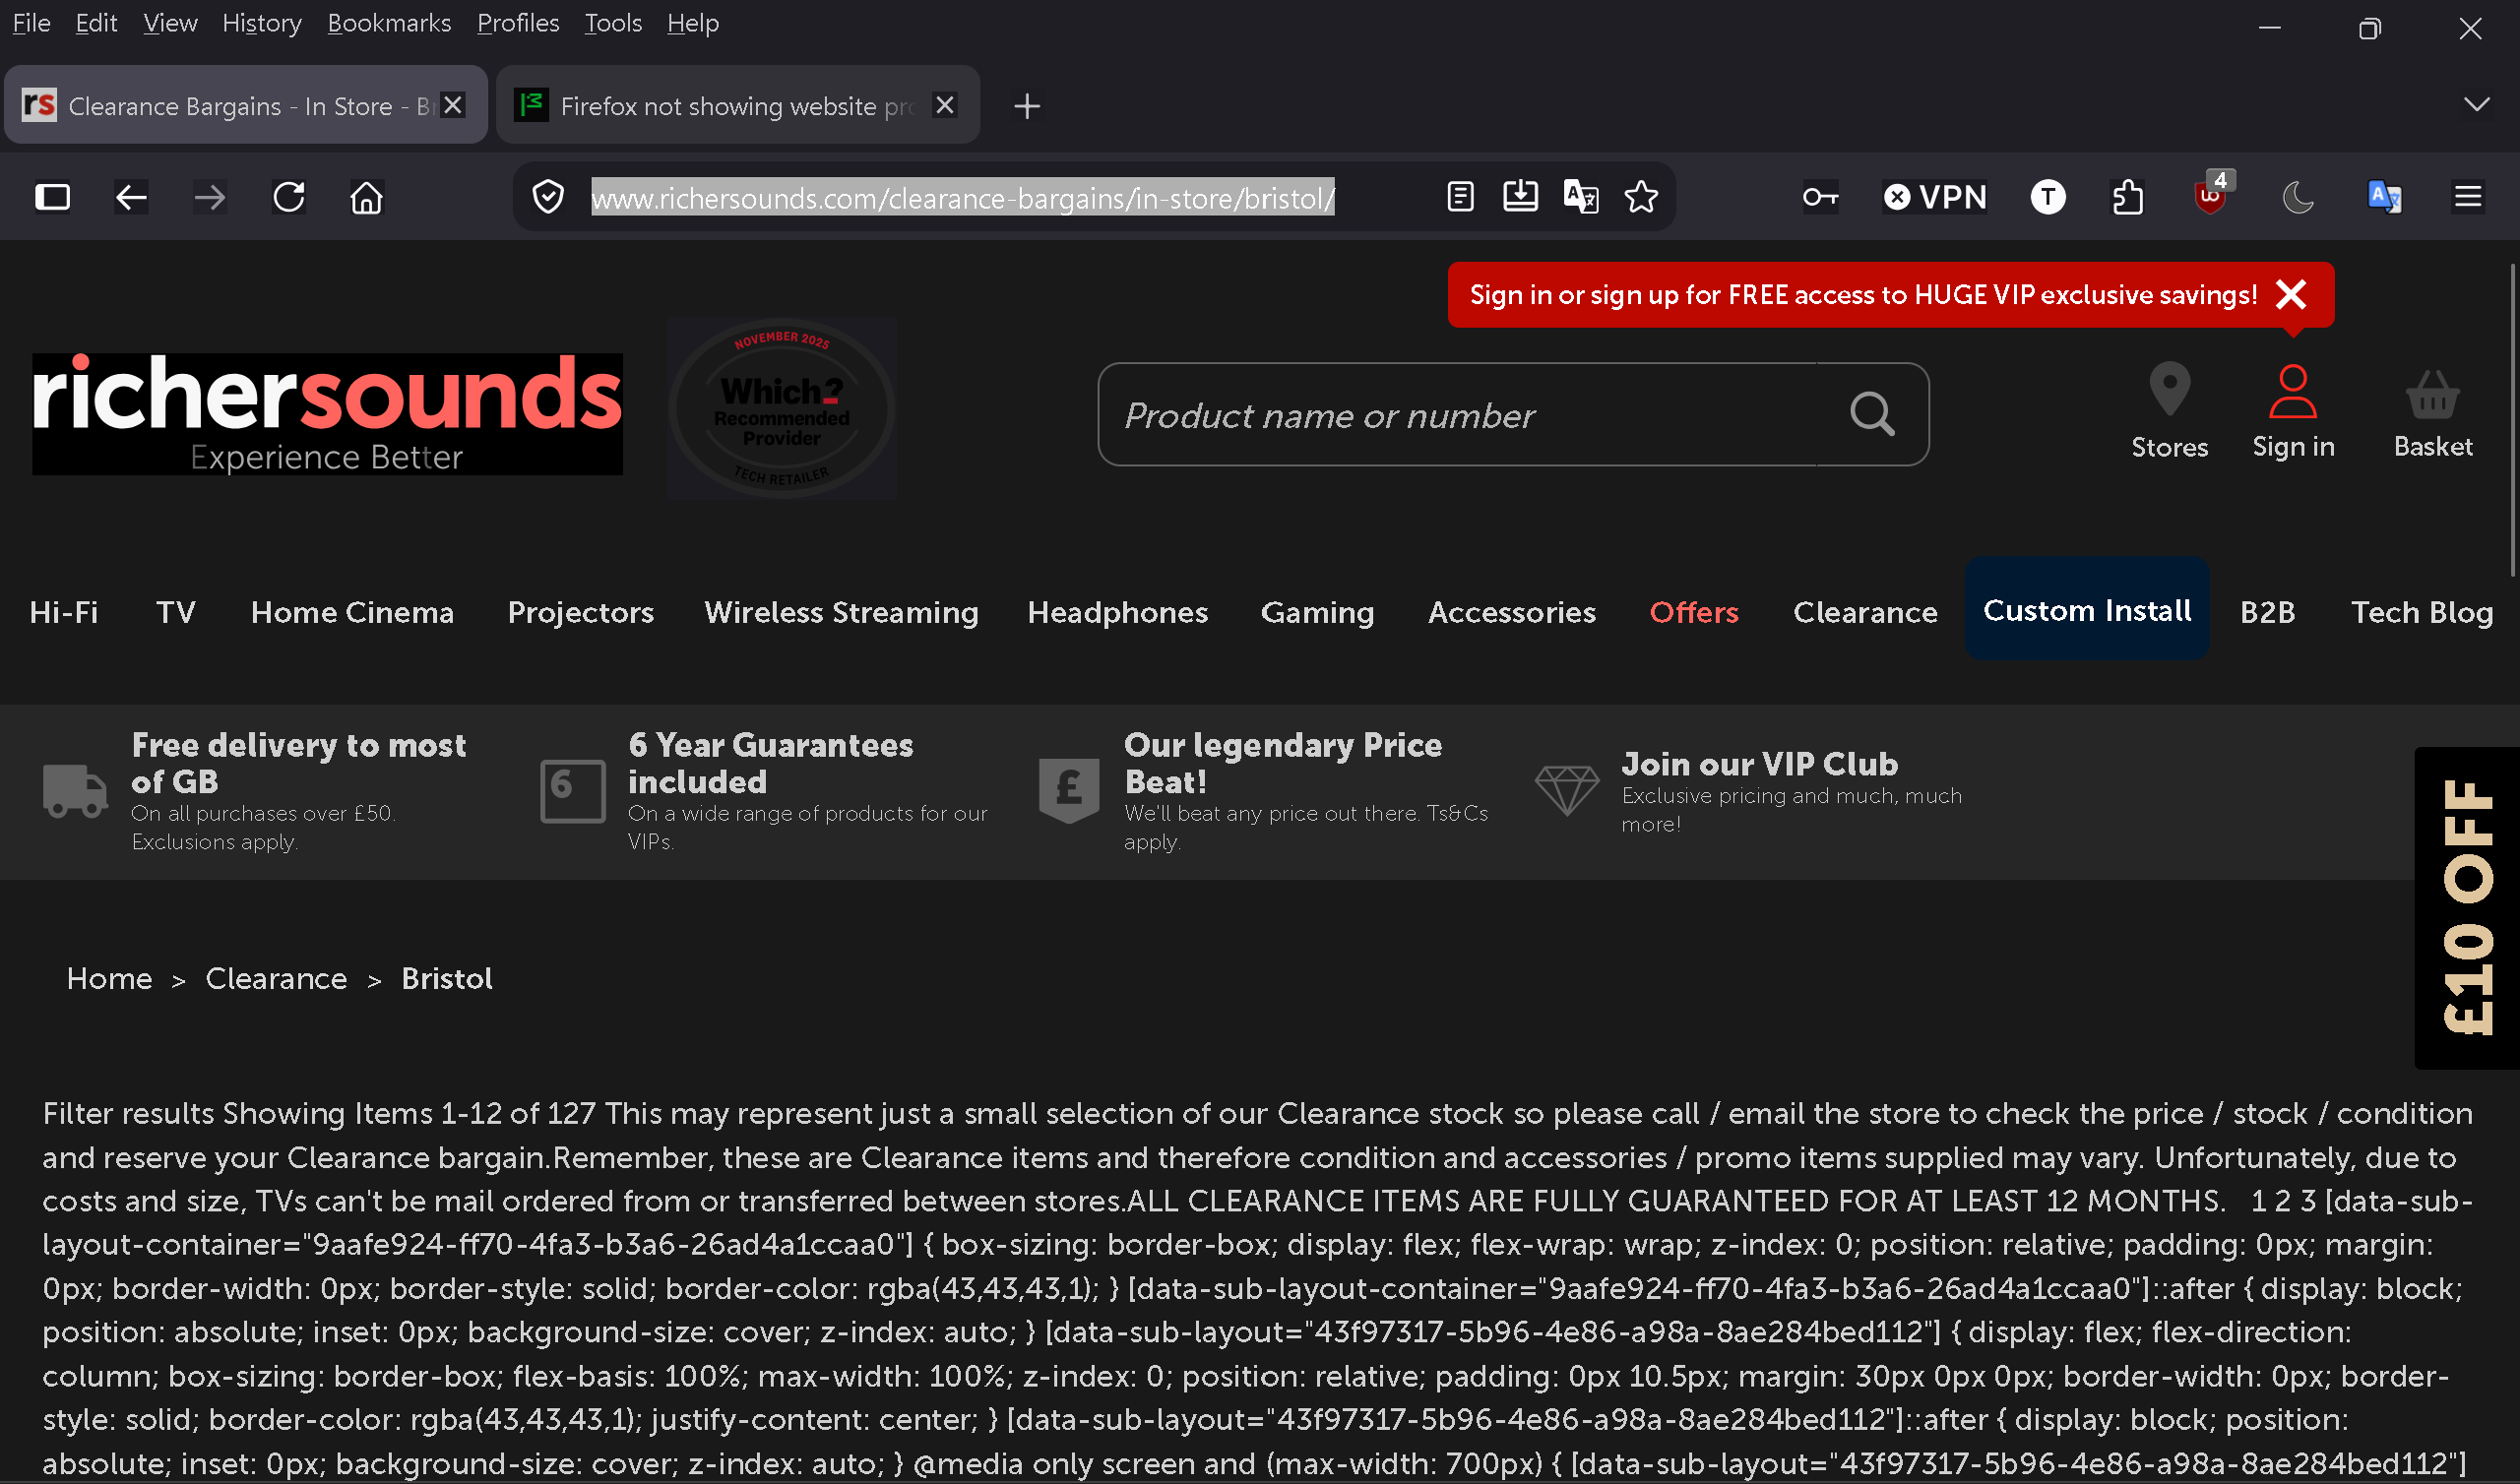The width and height of the screenshot is (2520, 1484).
Task: Open the Clearance nav link
Action: coord(1865,612)
